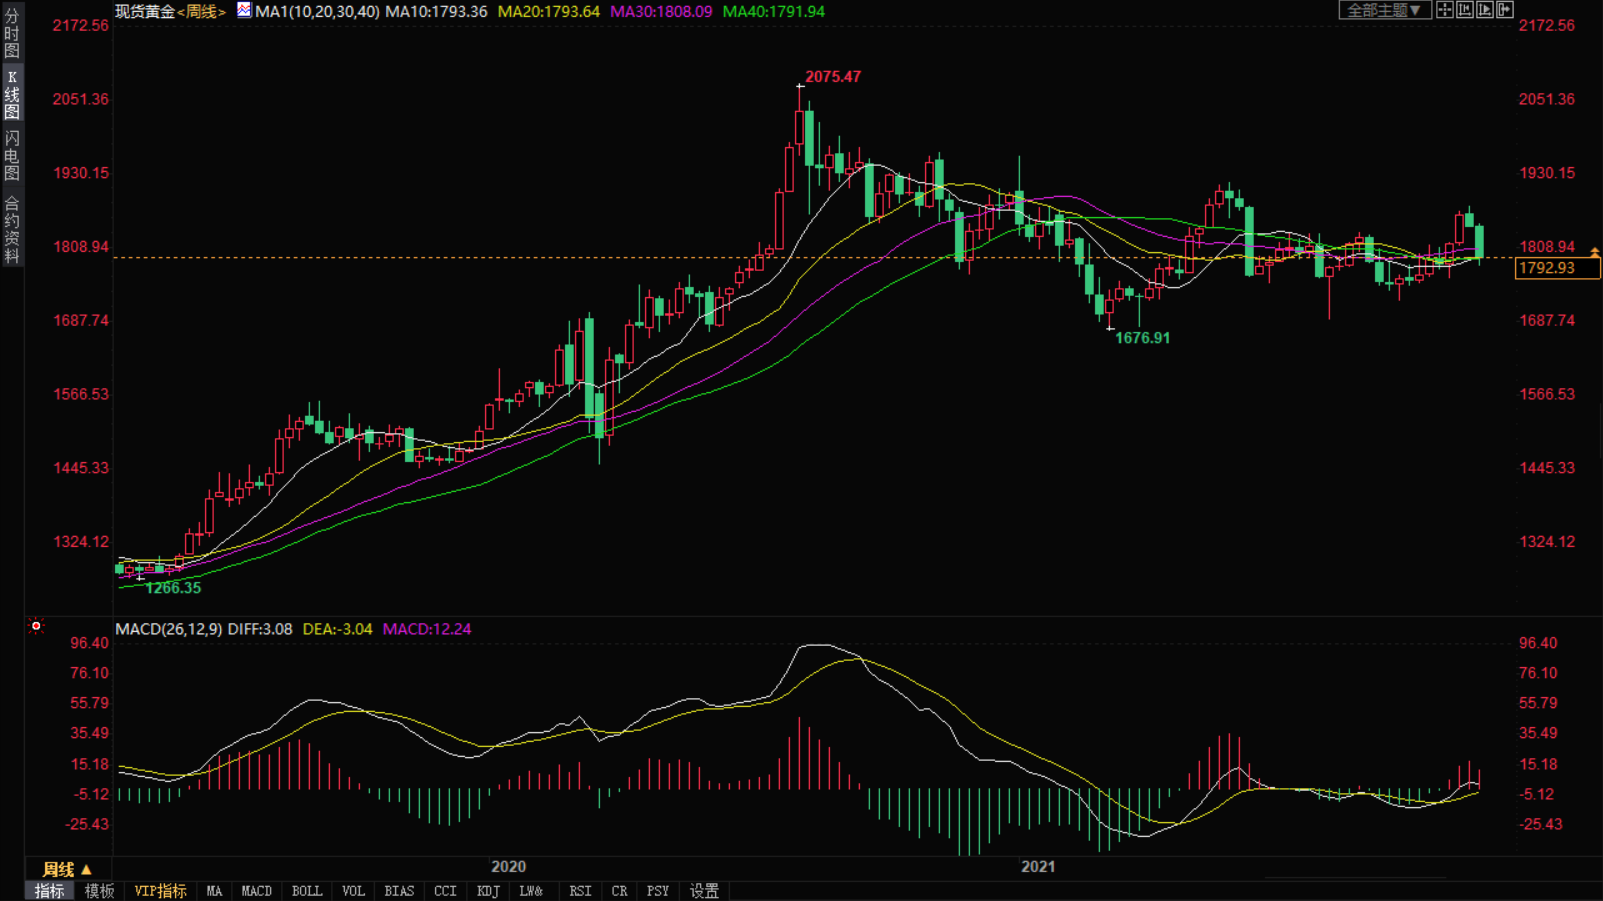The height and width of the screenshot is (901, 1603).
Task: Switch to the 模板 bottom tab
Action: [x=99, y=891]
